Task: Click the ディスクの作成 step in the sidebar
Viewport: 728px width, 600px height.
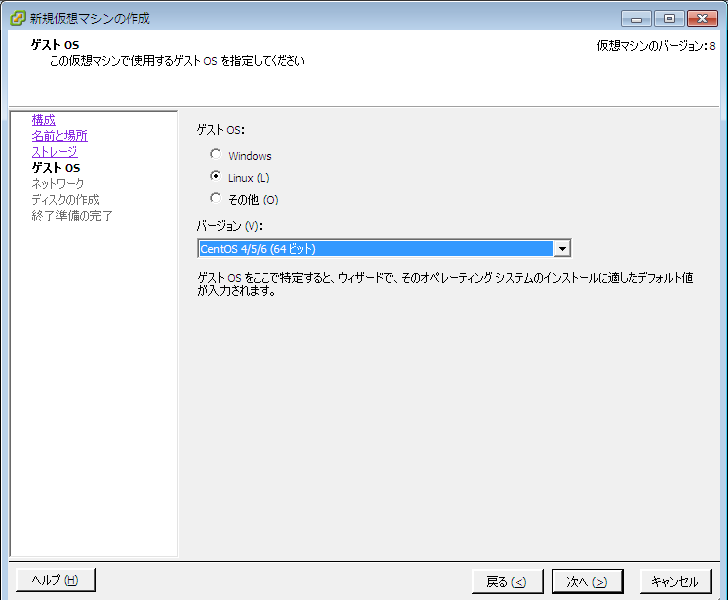Action: point(65,200)
